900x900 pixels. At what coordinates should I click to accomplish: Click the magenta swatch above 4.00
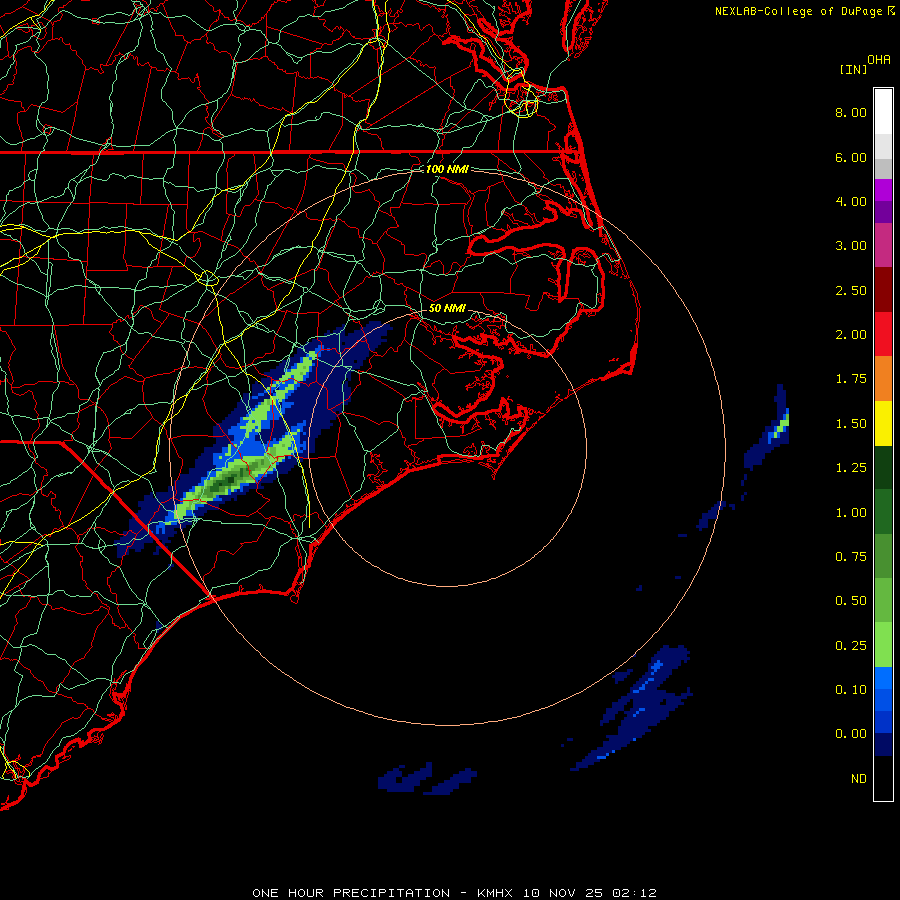coord(883,190)
